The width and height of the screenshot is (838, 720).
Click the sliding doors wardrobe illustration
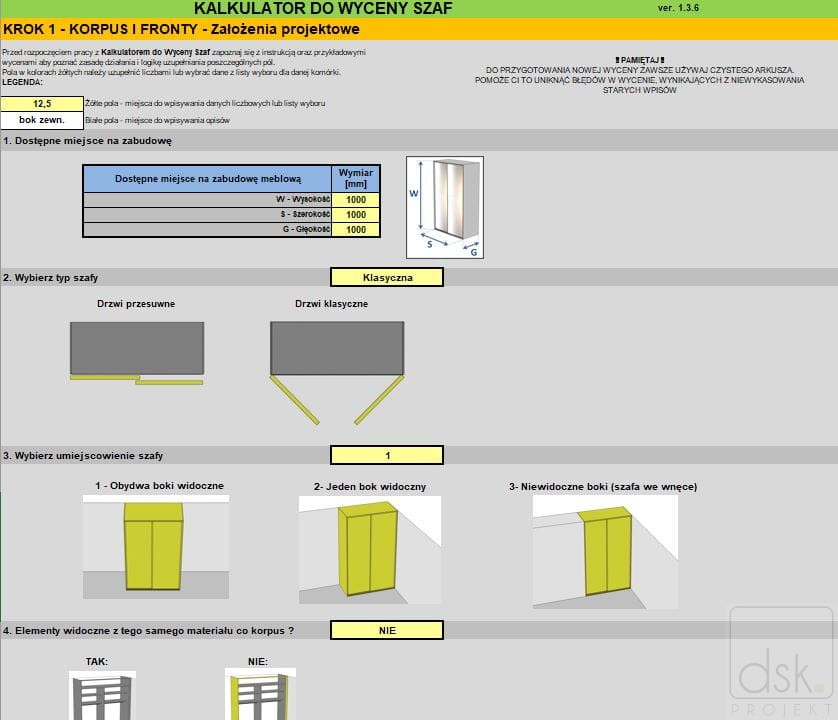tap(137, 352)
